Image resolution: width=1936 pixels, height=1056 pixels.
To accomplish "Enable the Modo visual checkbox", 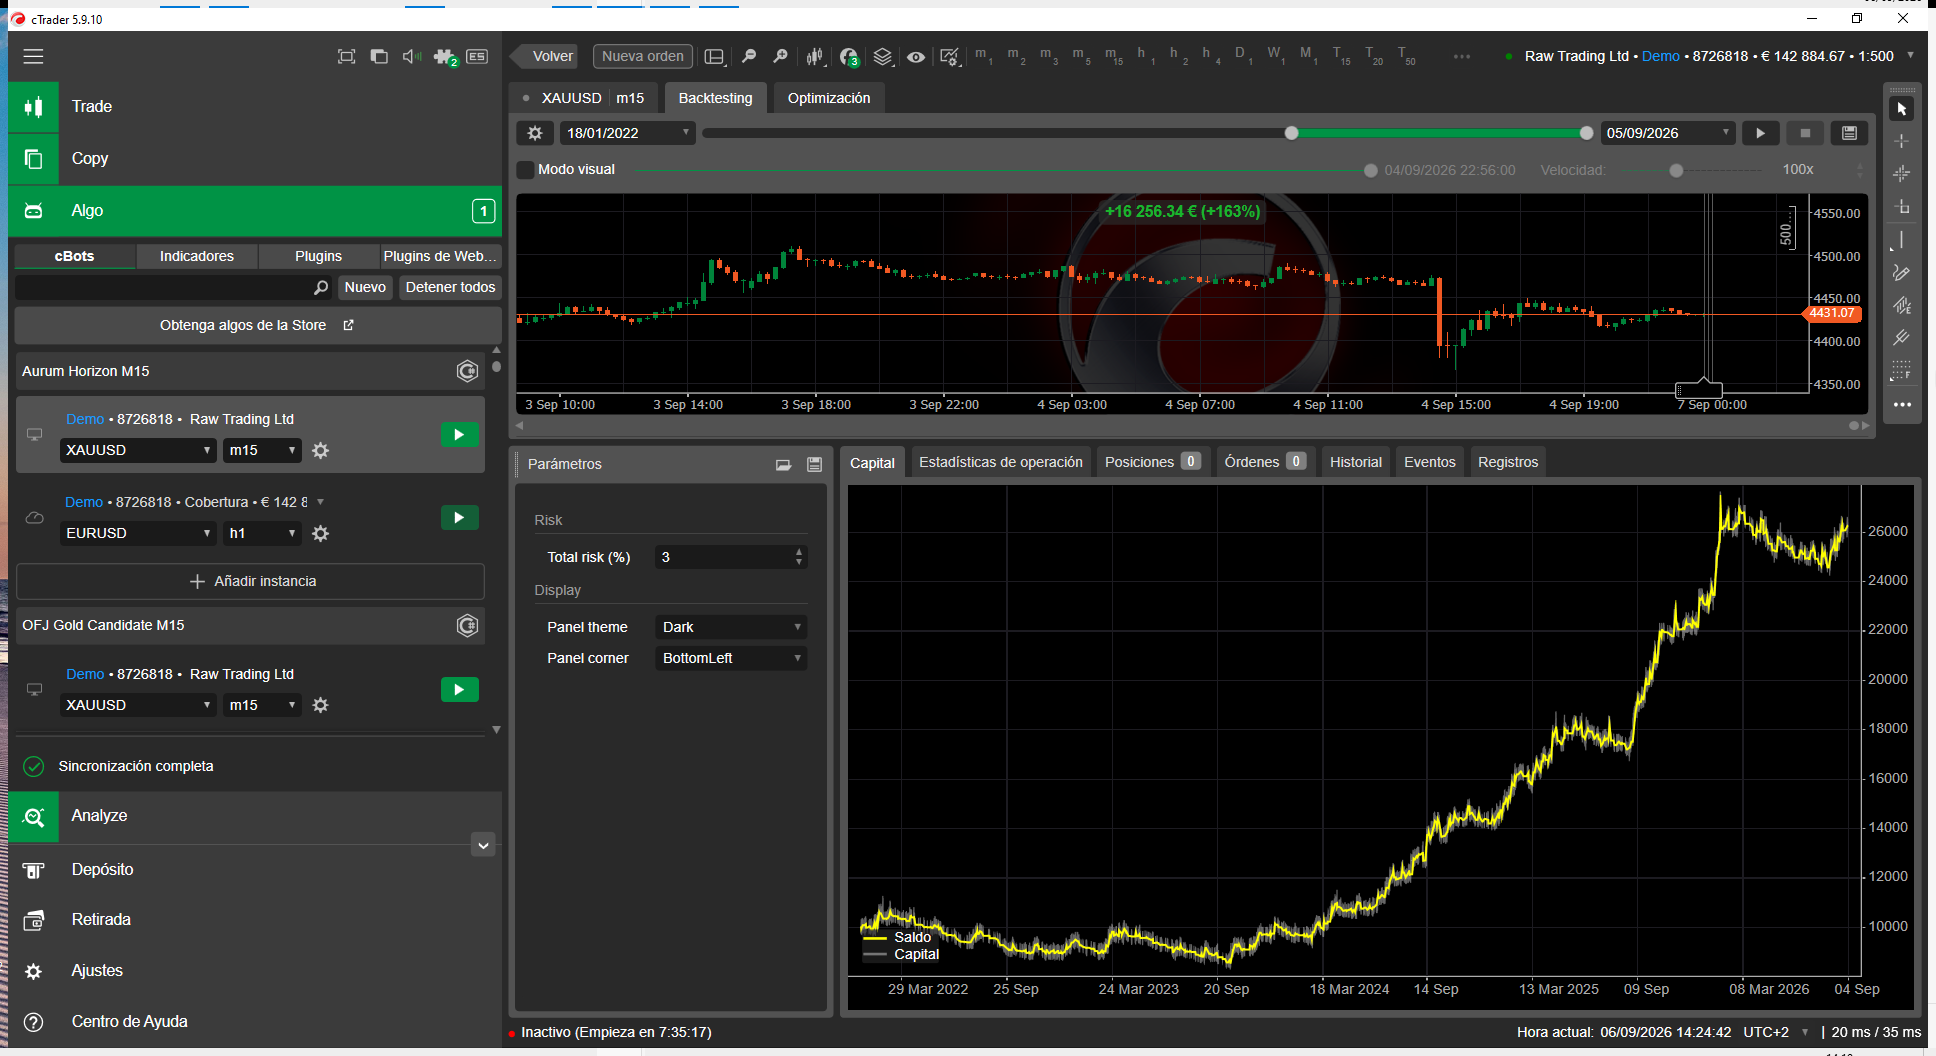I will [525, 170].
